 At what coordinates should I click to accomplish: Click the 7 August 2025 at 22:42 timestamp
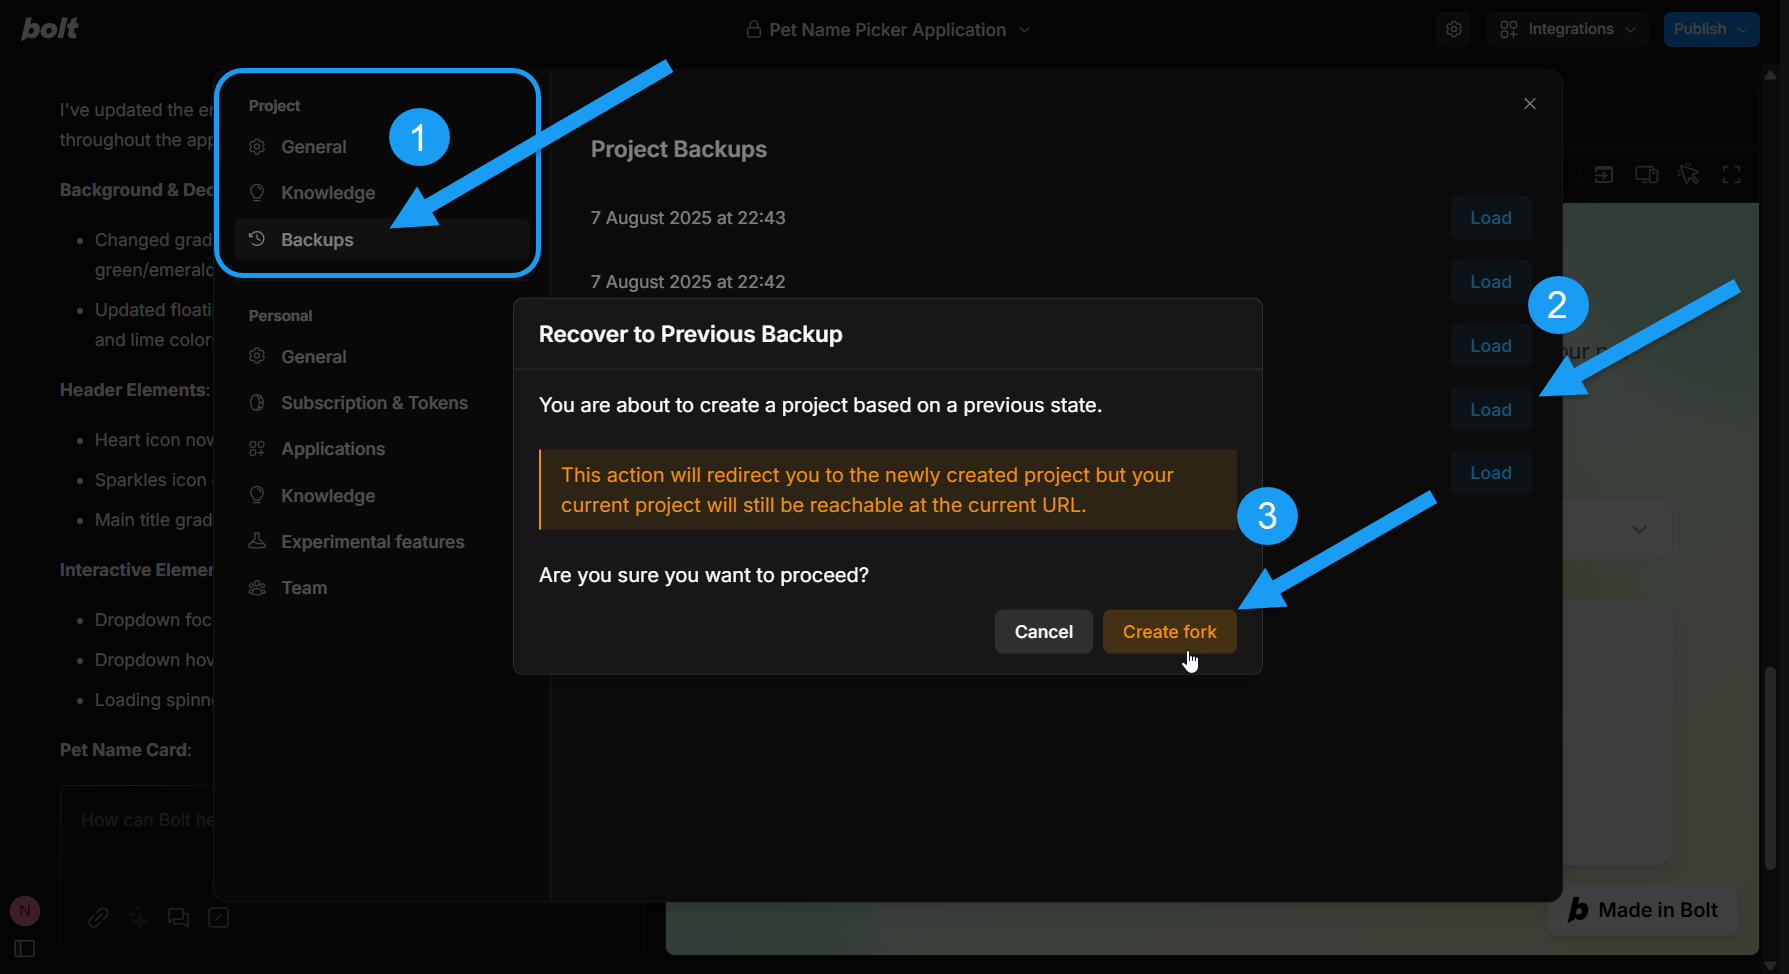pyautogui.click(x=688, y=282)
